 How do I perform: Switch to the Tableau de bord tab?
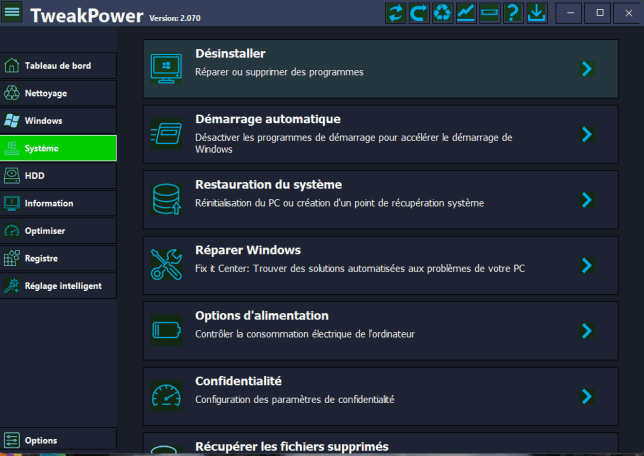tap(58, 66)
